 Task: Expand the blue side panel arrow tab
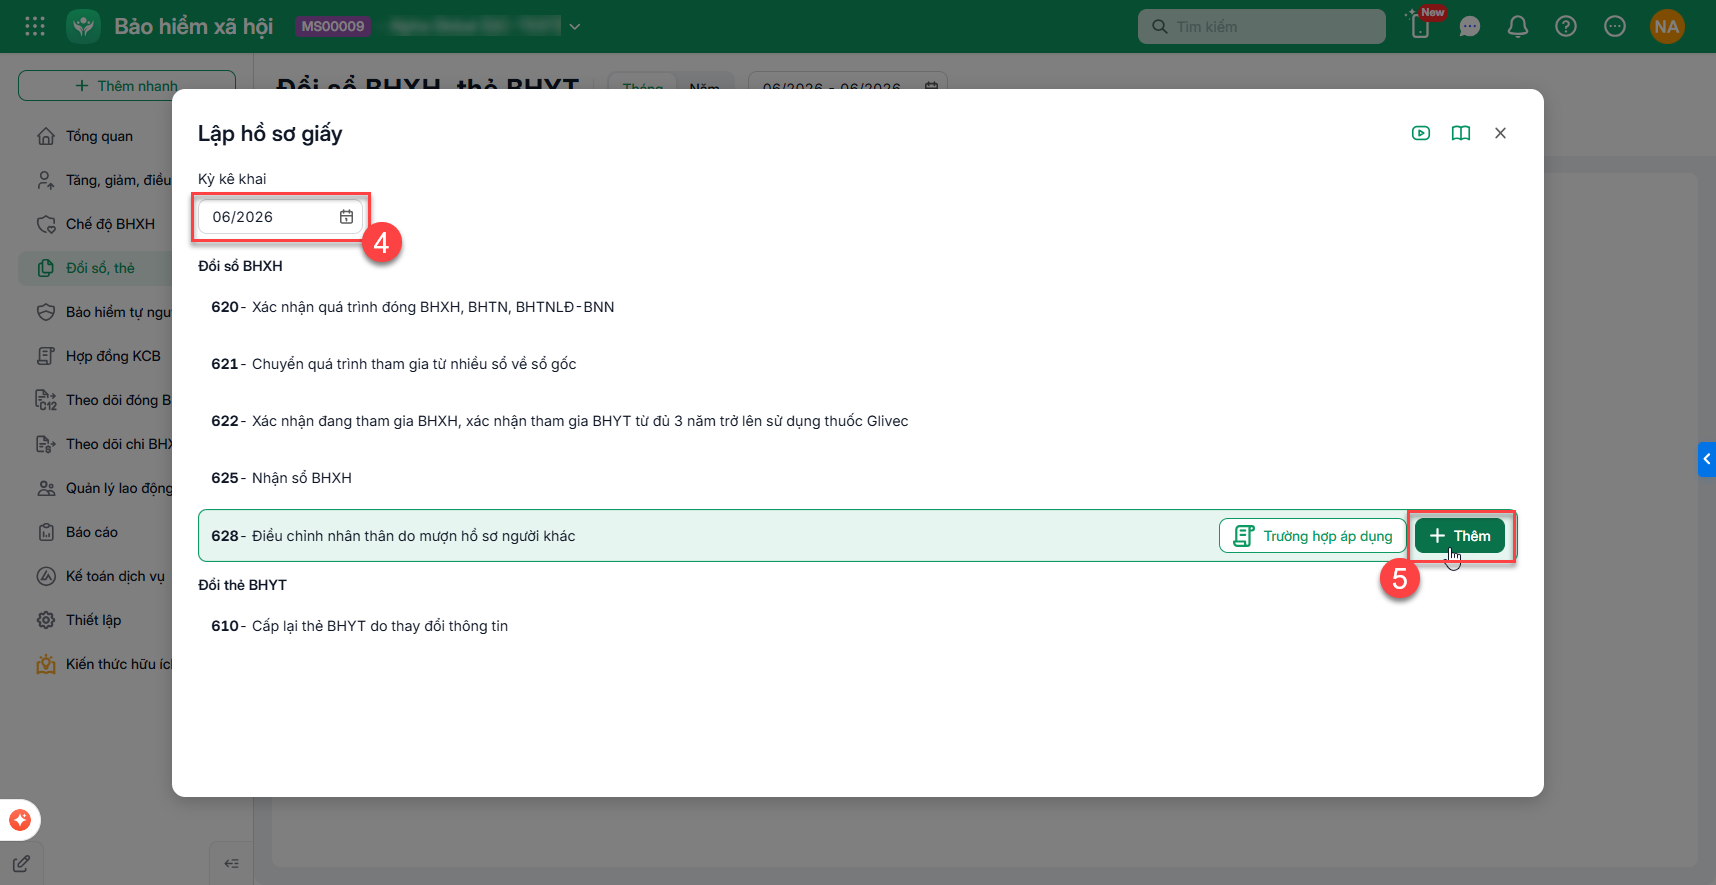(1706, 459)
